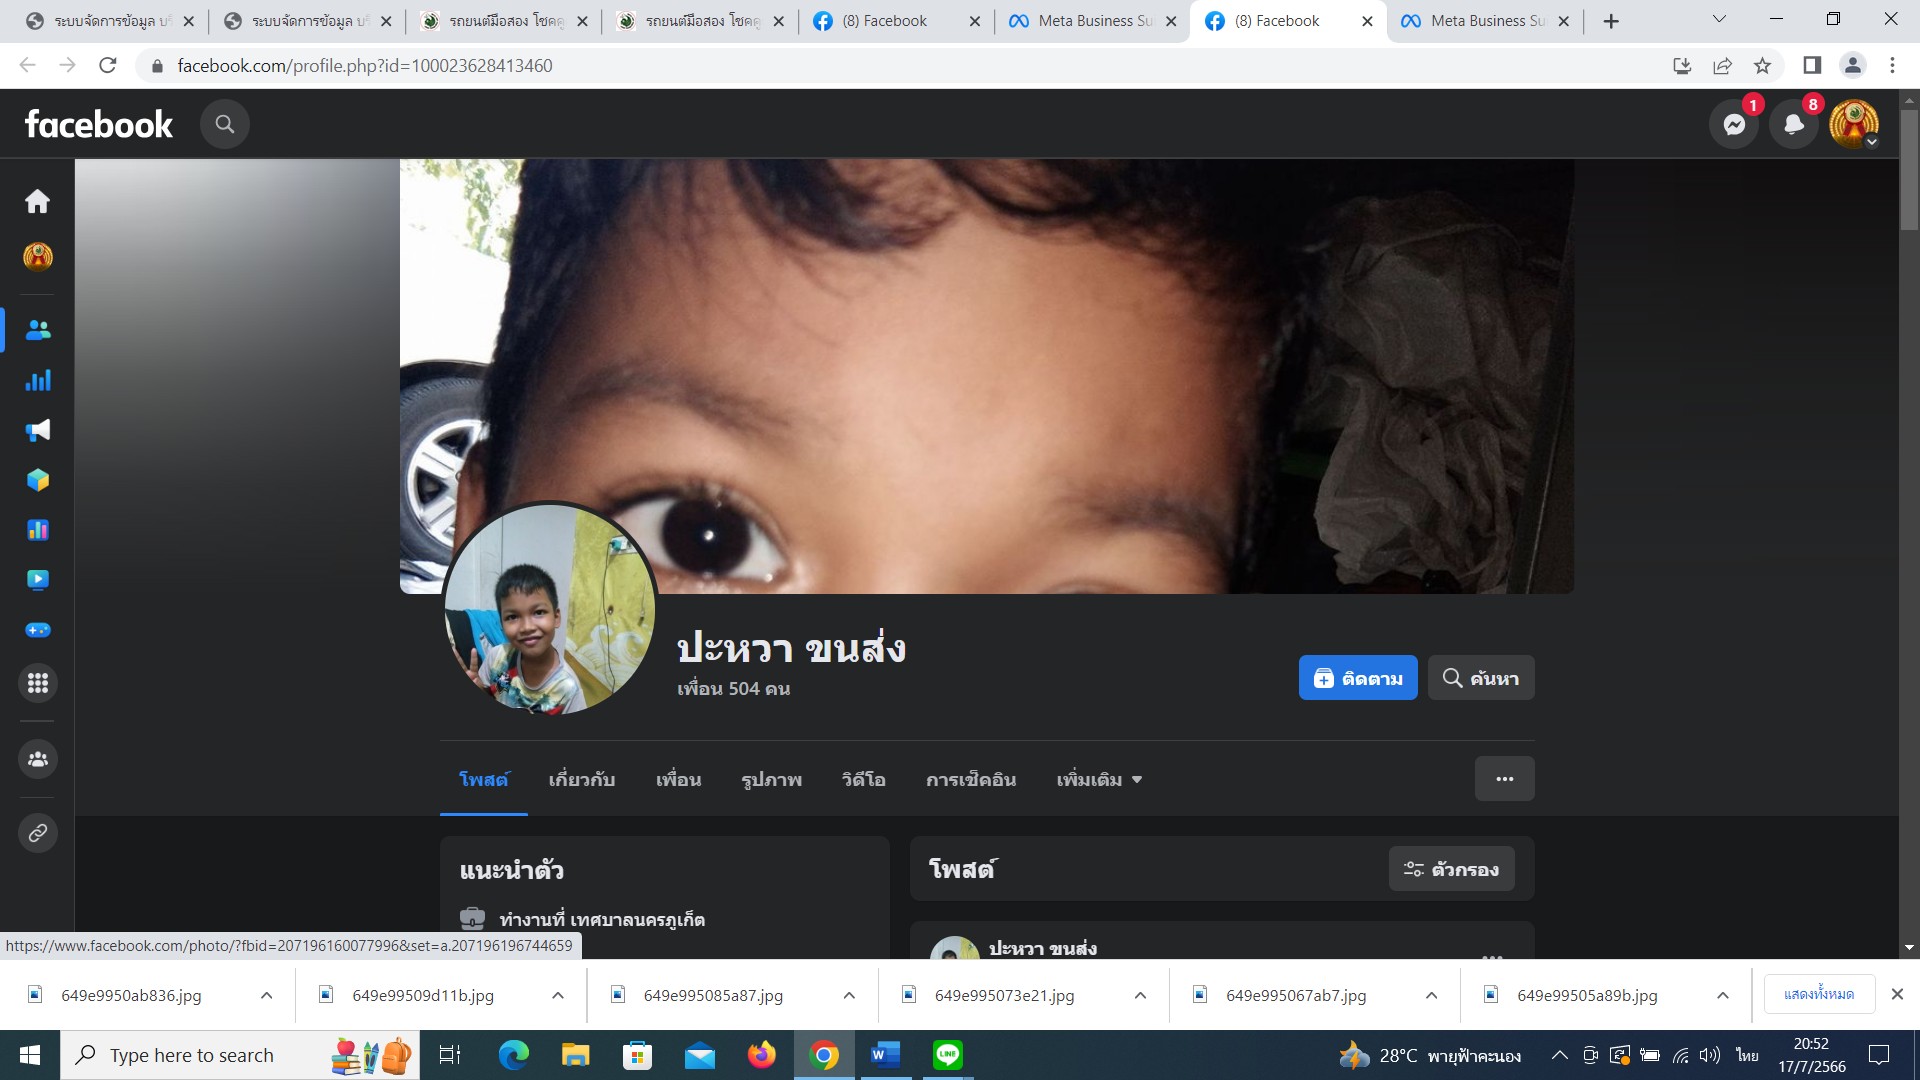Expand the เพิ่มเติม dropdown tab
This screenshot has width=1920, height=1080.
[1098, 780]
